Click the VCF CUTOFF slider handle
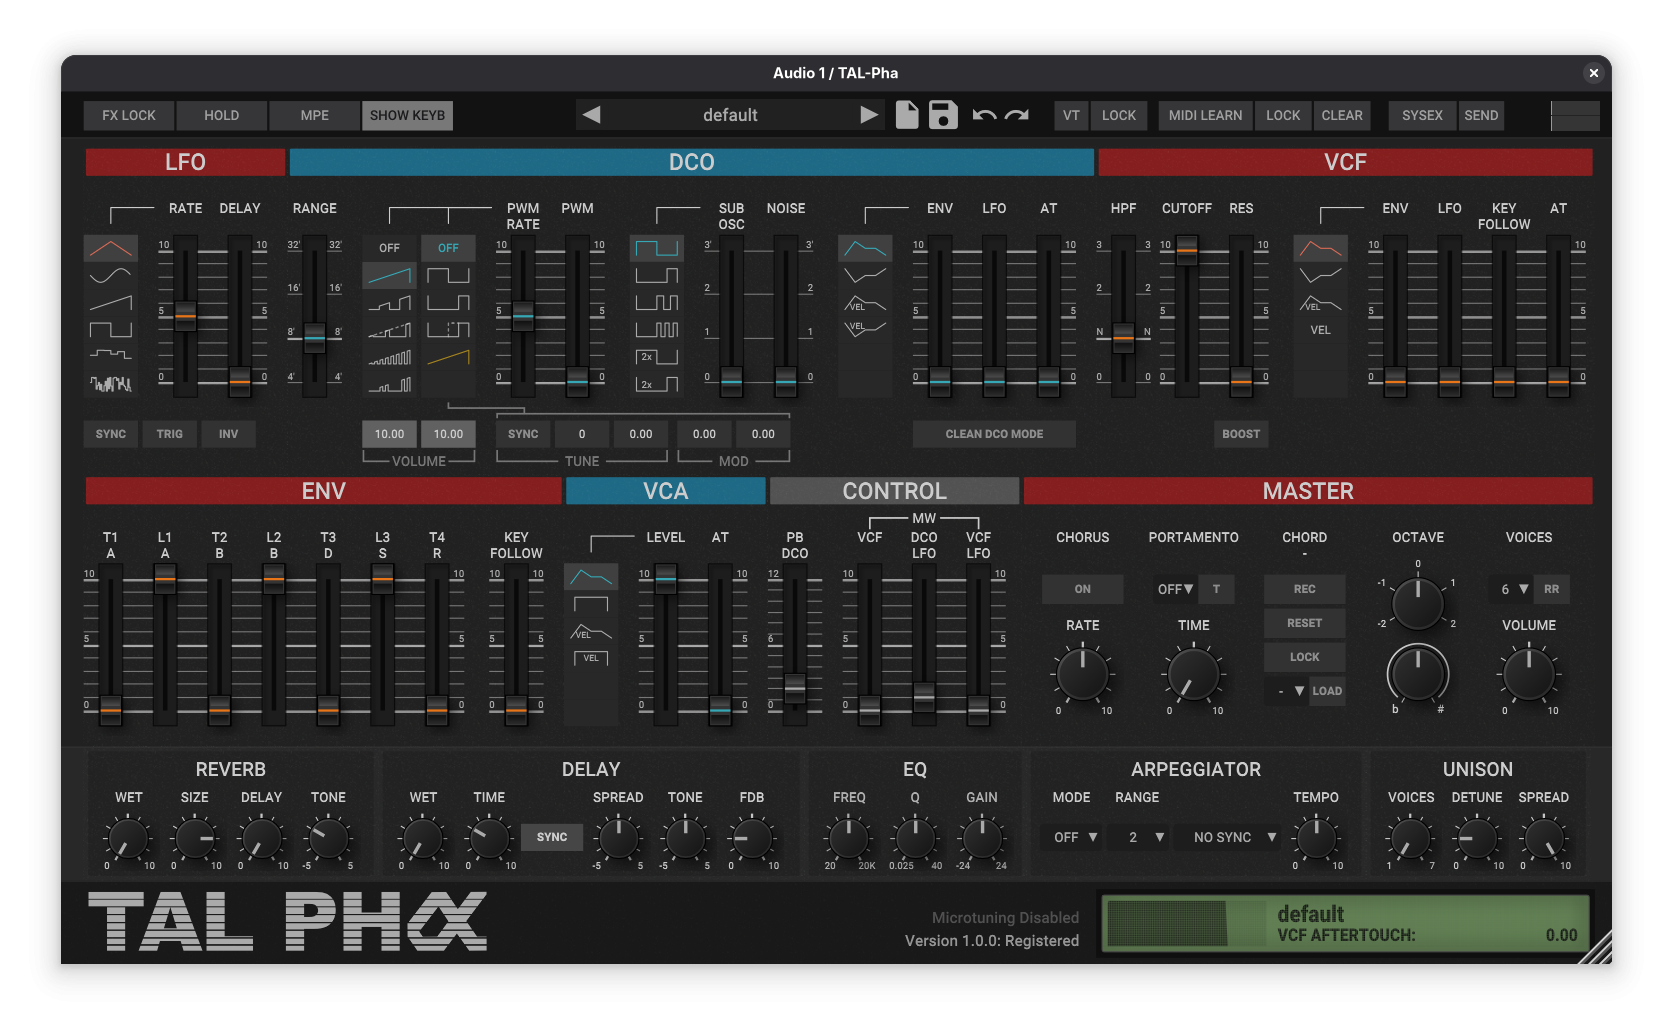This screenshot has height=1031, width=1673. click(1187, 249)
